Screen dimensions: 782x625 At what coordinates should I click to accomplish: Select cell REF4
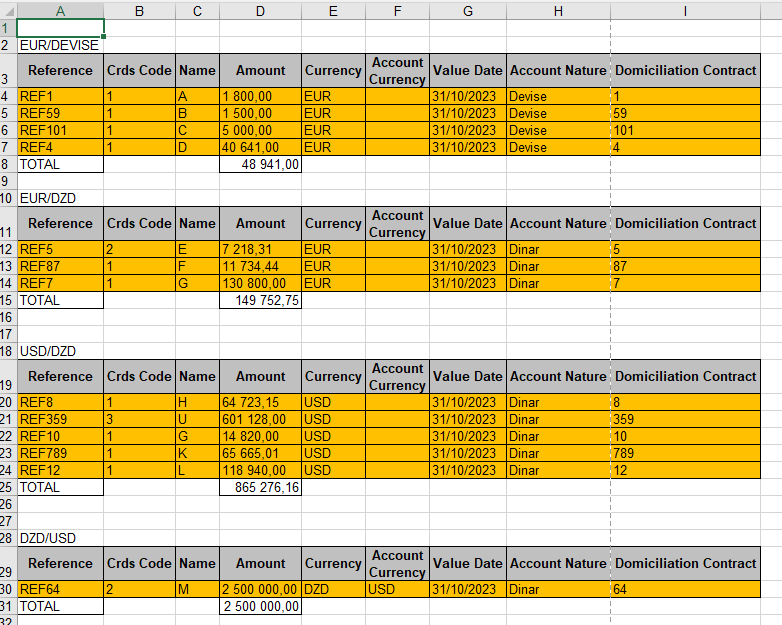tap(60, 147)
